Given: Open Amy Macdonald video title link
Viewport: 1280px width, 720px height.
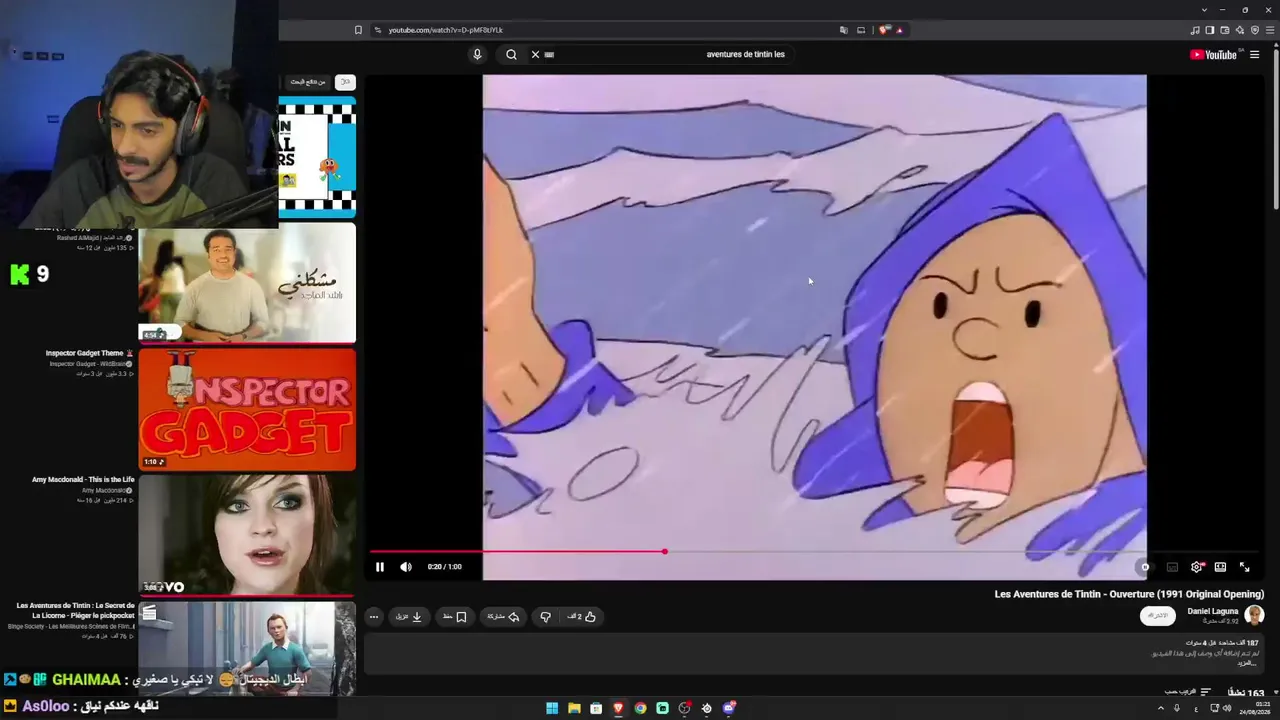Looking at the screenshot, I should [83, 480].
